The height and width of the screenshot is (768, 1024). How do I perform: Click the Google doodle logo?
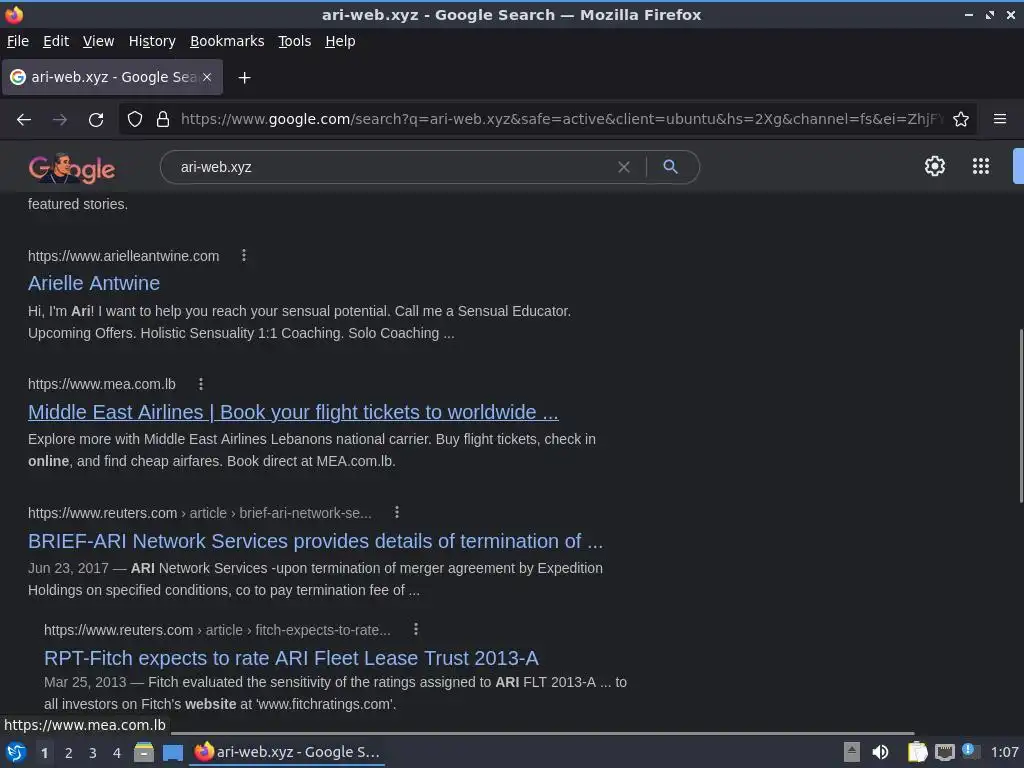click(x=71, y=168)
